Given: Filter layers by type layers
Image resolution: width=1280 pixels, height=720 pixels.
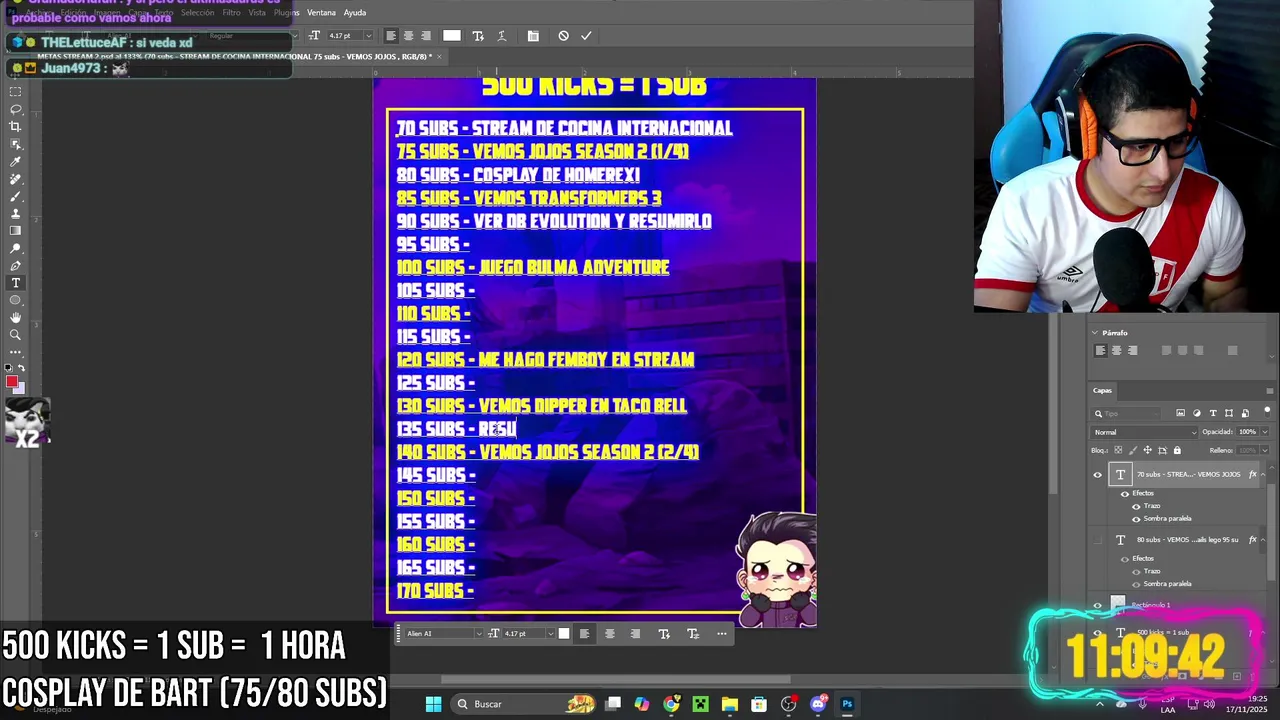Looking at the screenshot, I should click(1213, 413).
